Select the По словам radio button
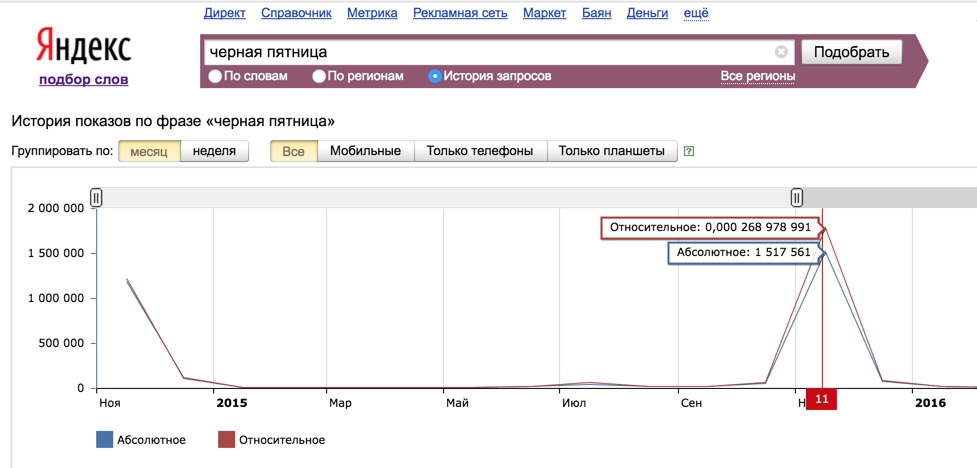This screenshot has width=977, height=468. [216, 77]
